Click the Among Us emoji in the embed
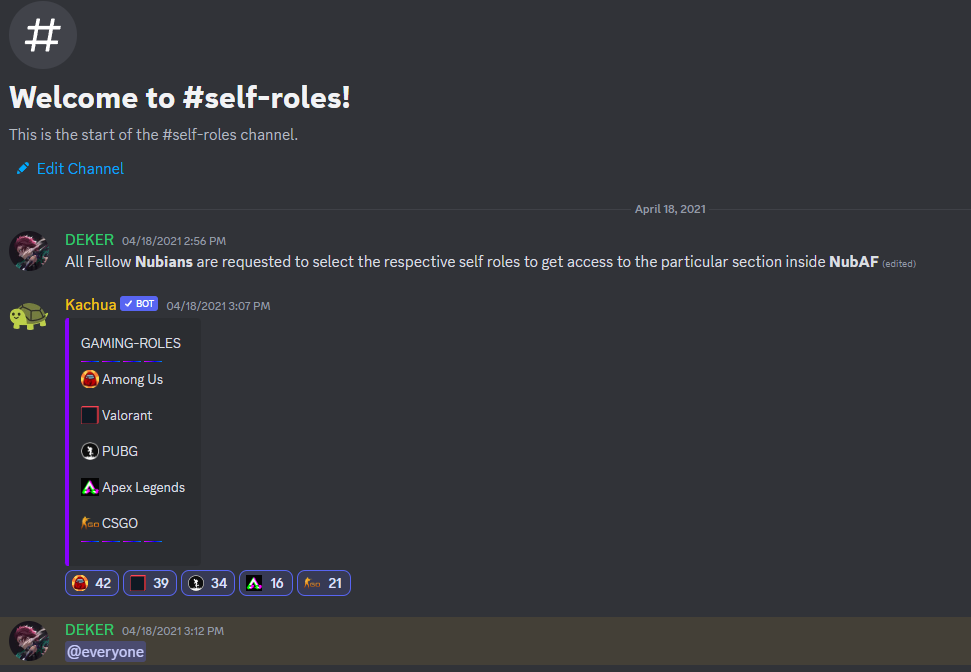The width and height of the screenshot is (971, 672). (x=90, y=379)
